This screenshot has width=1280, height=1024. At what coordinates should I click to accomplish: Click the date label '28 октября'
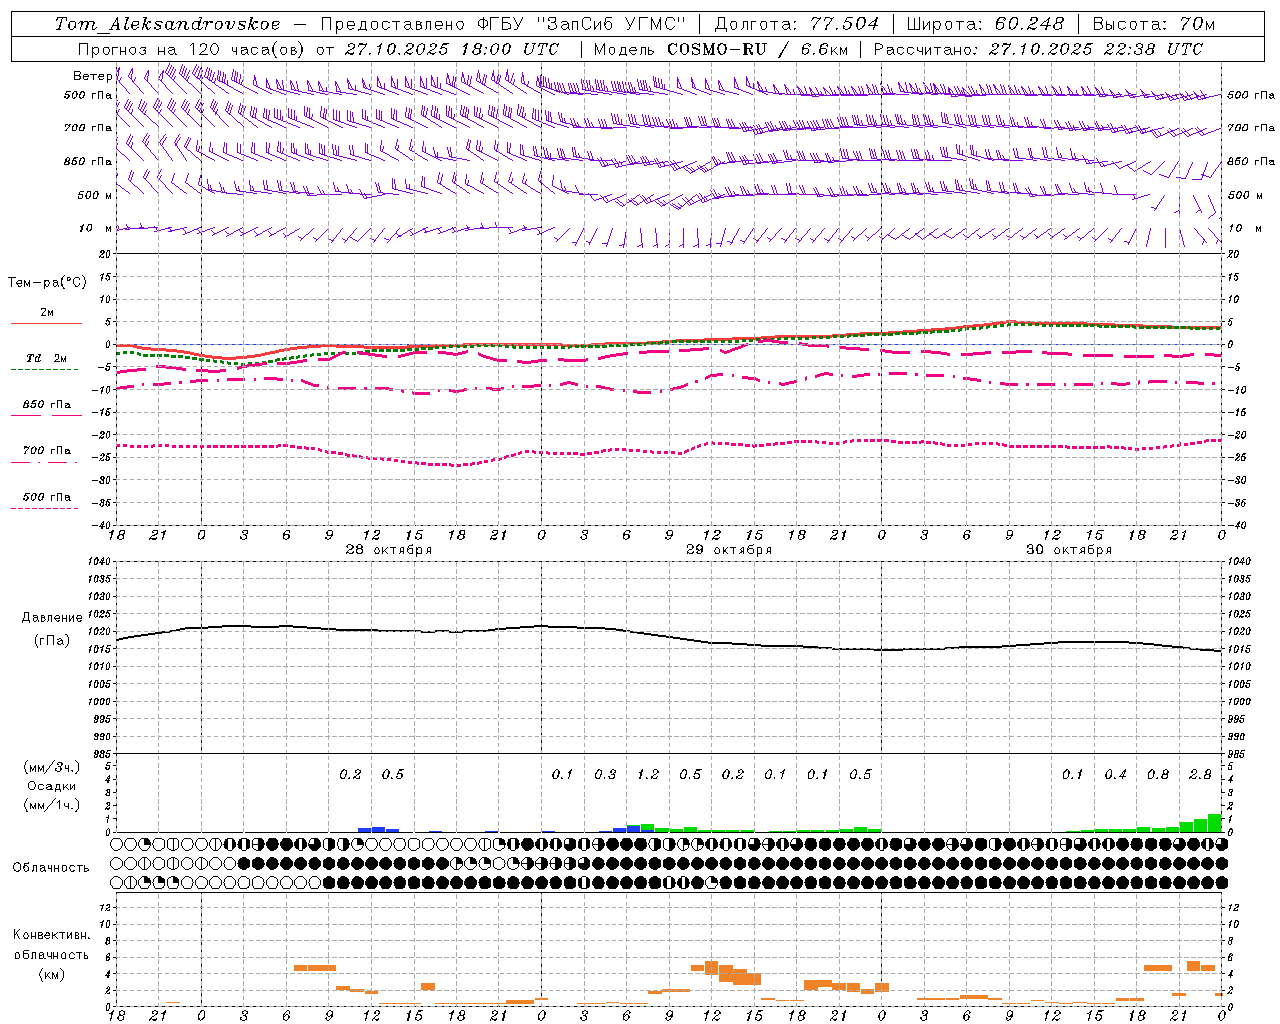click(x=389, y=550)
